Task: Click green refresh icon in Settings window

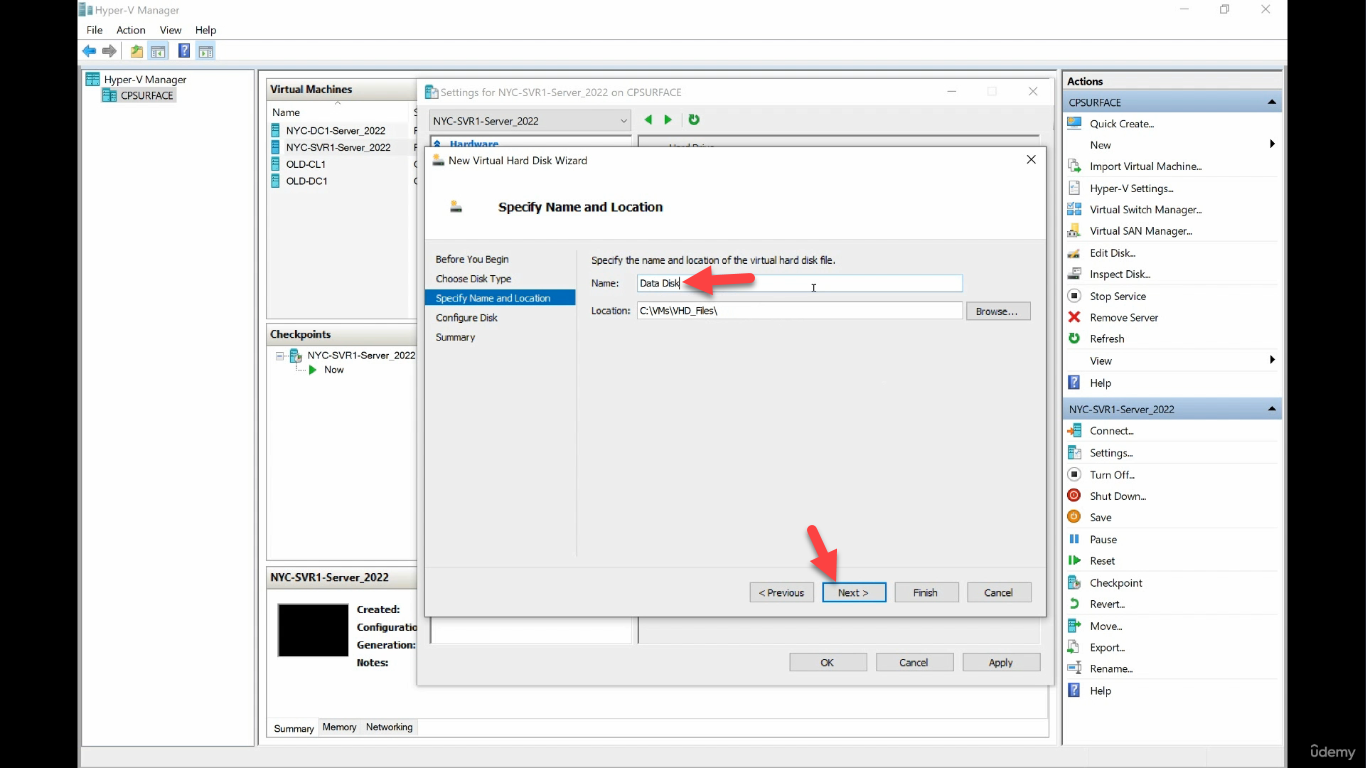Action: 694,120
